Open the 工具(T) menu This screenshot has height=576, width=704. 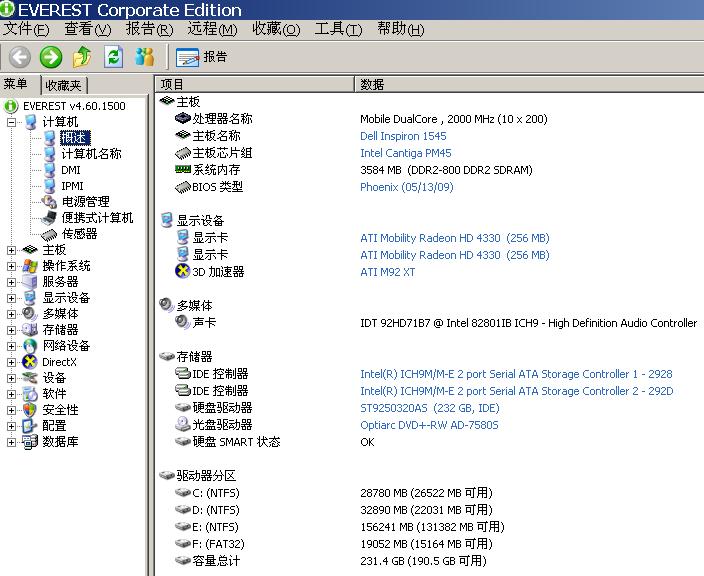[338, 29]
